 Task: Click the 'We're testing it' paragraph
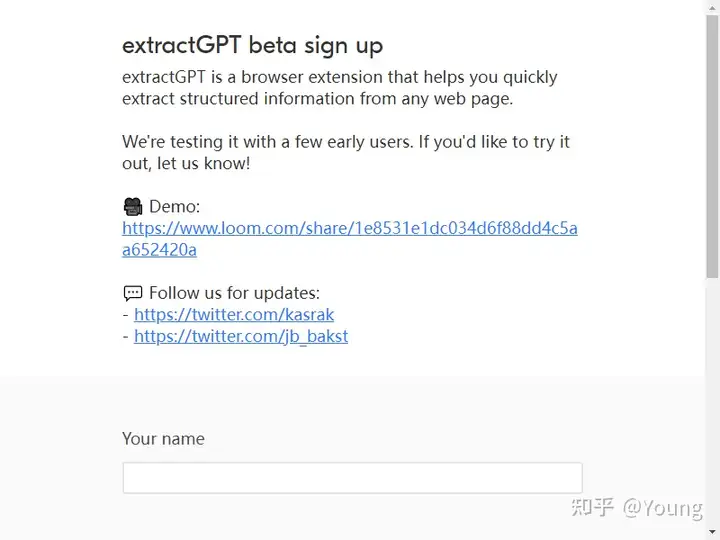tap(346, 152)
